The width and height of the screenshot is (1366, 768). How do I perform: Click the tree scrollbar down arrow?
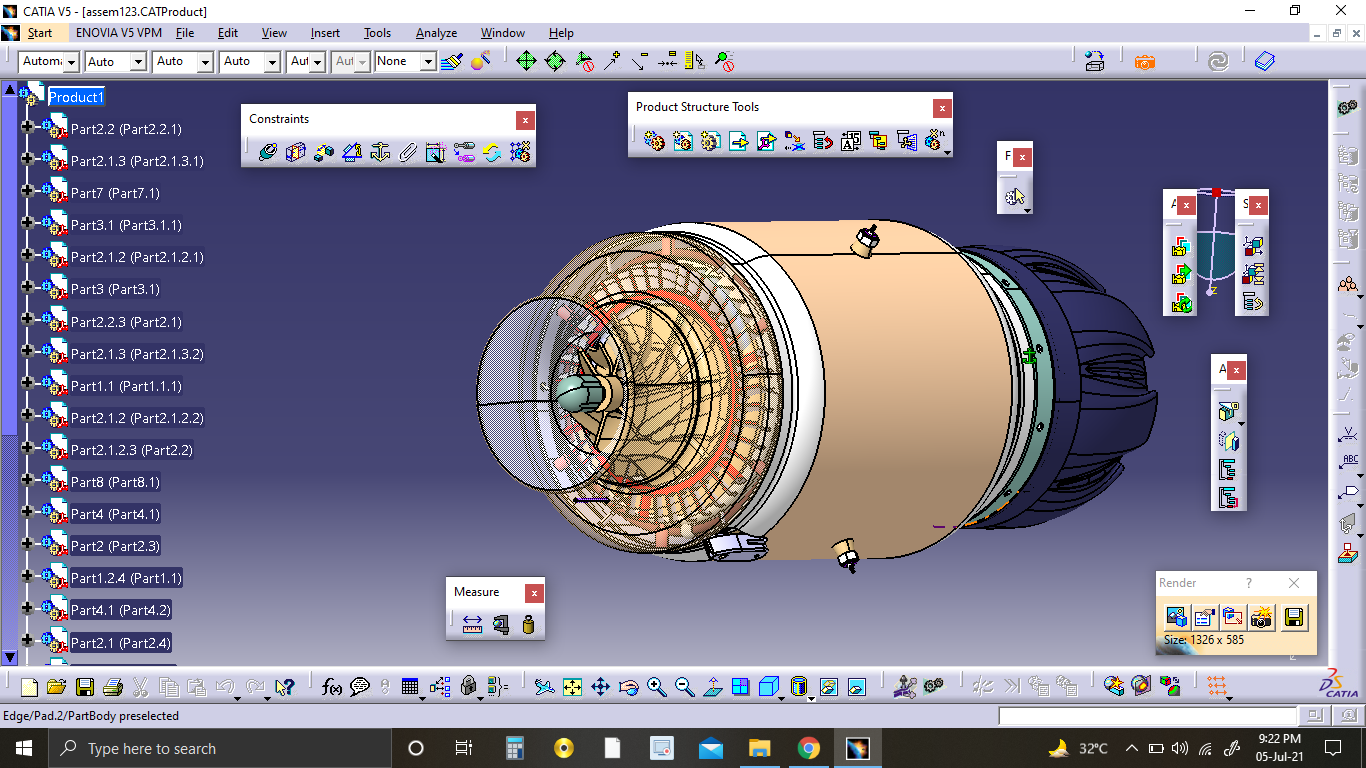[10, 657]
